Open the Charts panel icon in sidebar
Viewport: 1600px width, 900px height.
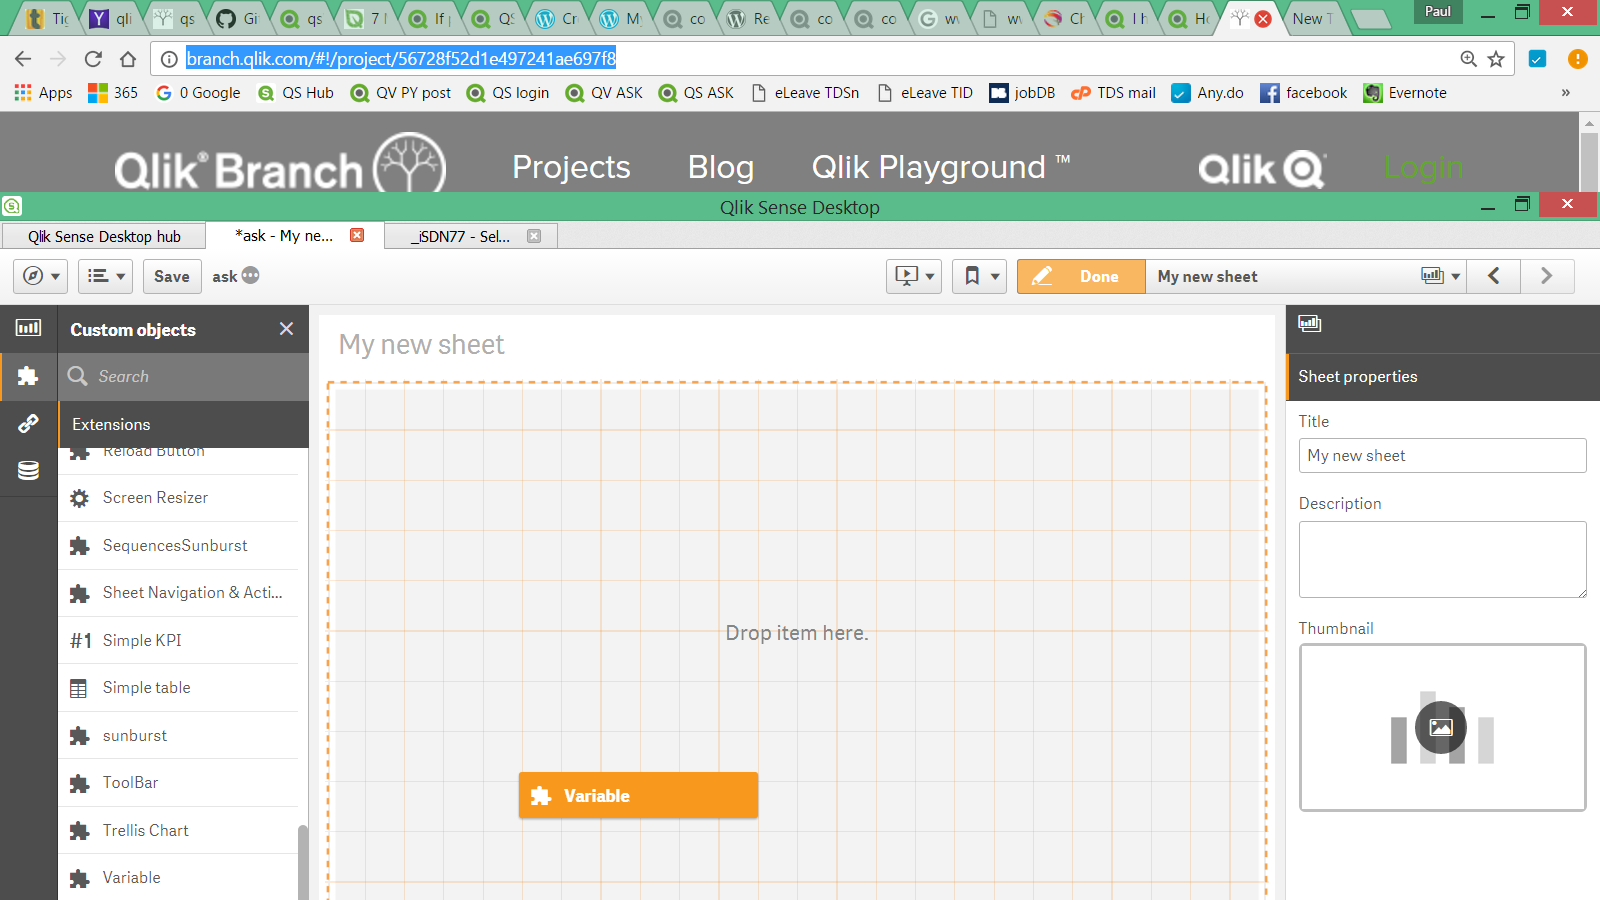(28, 327)
